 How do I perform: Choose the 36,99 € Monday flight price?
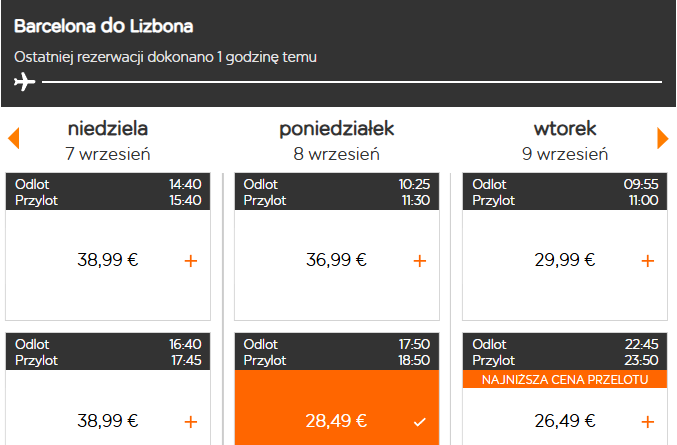[336, 260]
